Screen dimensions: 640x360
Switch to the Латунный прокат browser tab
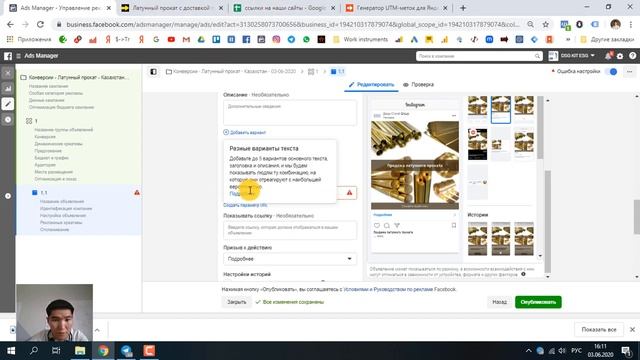point(171,8)
